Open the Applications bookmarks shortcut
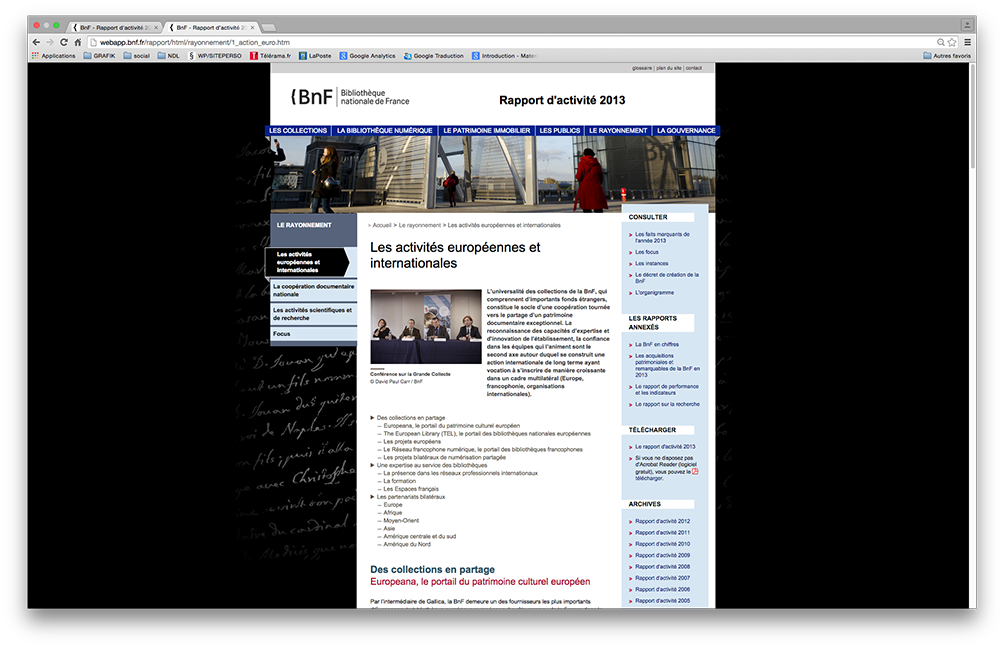This screenshot has height=648, width=1004. click(x=54, y=56)
